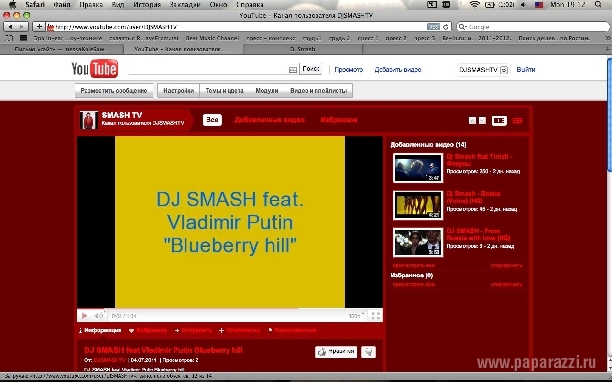Switch to the first Safari tab
Image resolution: width=612 pixels, height=382 pixels.
61,49
